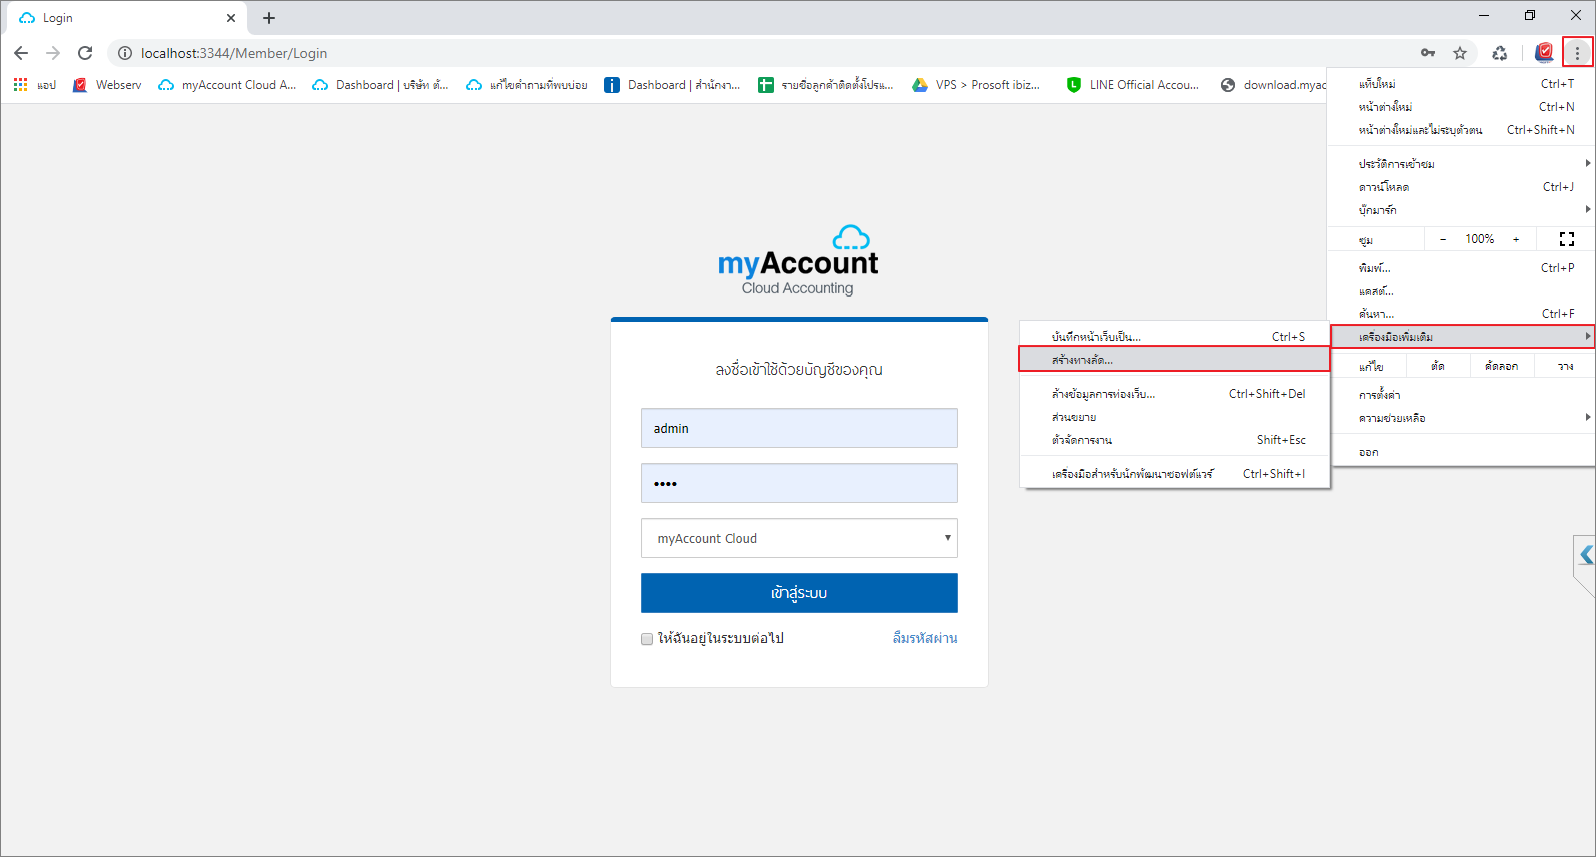The width and height of the screenshot is (1596, 857).
Task: Open ส่วนขยาย (extensions) submenu item
Action: tap(1175, 417)
